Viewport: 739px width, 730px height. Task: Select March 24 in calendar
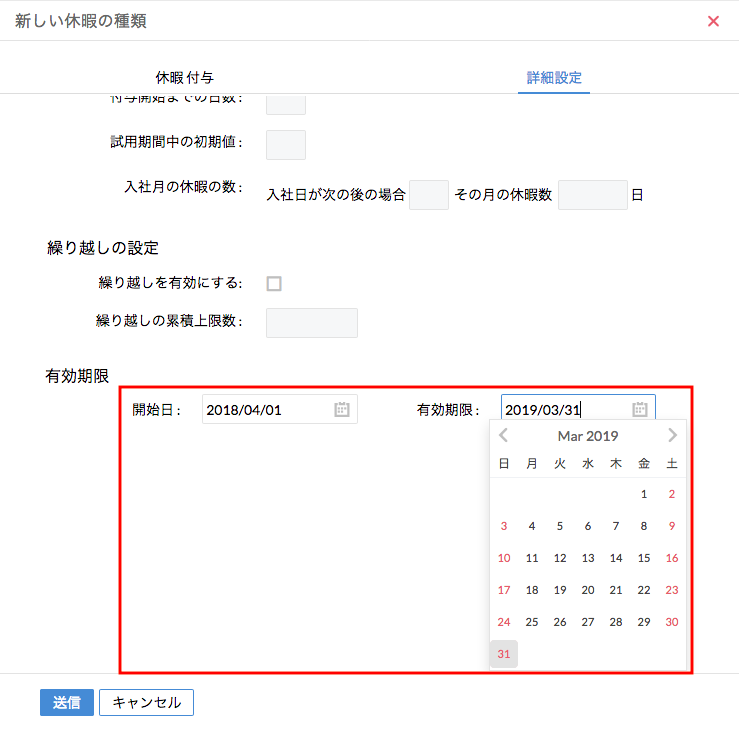point(504,622)
